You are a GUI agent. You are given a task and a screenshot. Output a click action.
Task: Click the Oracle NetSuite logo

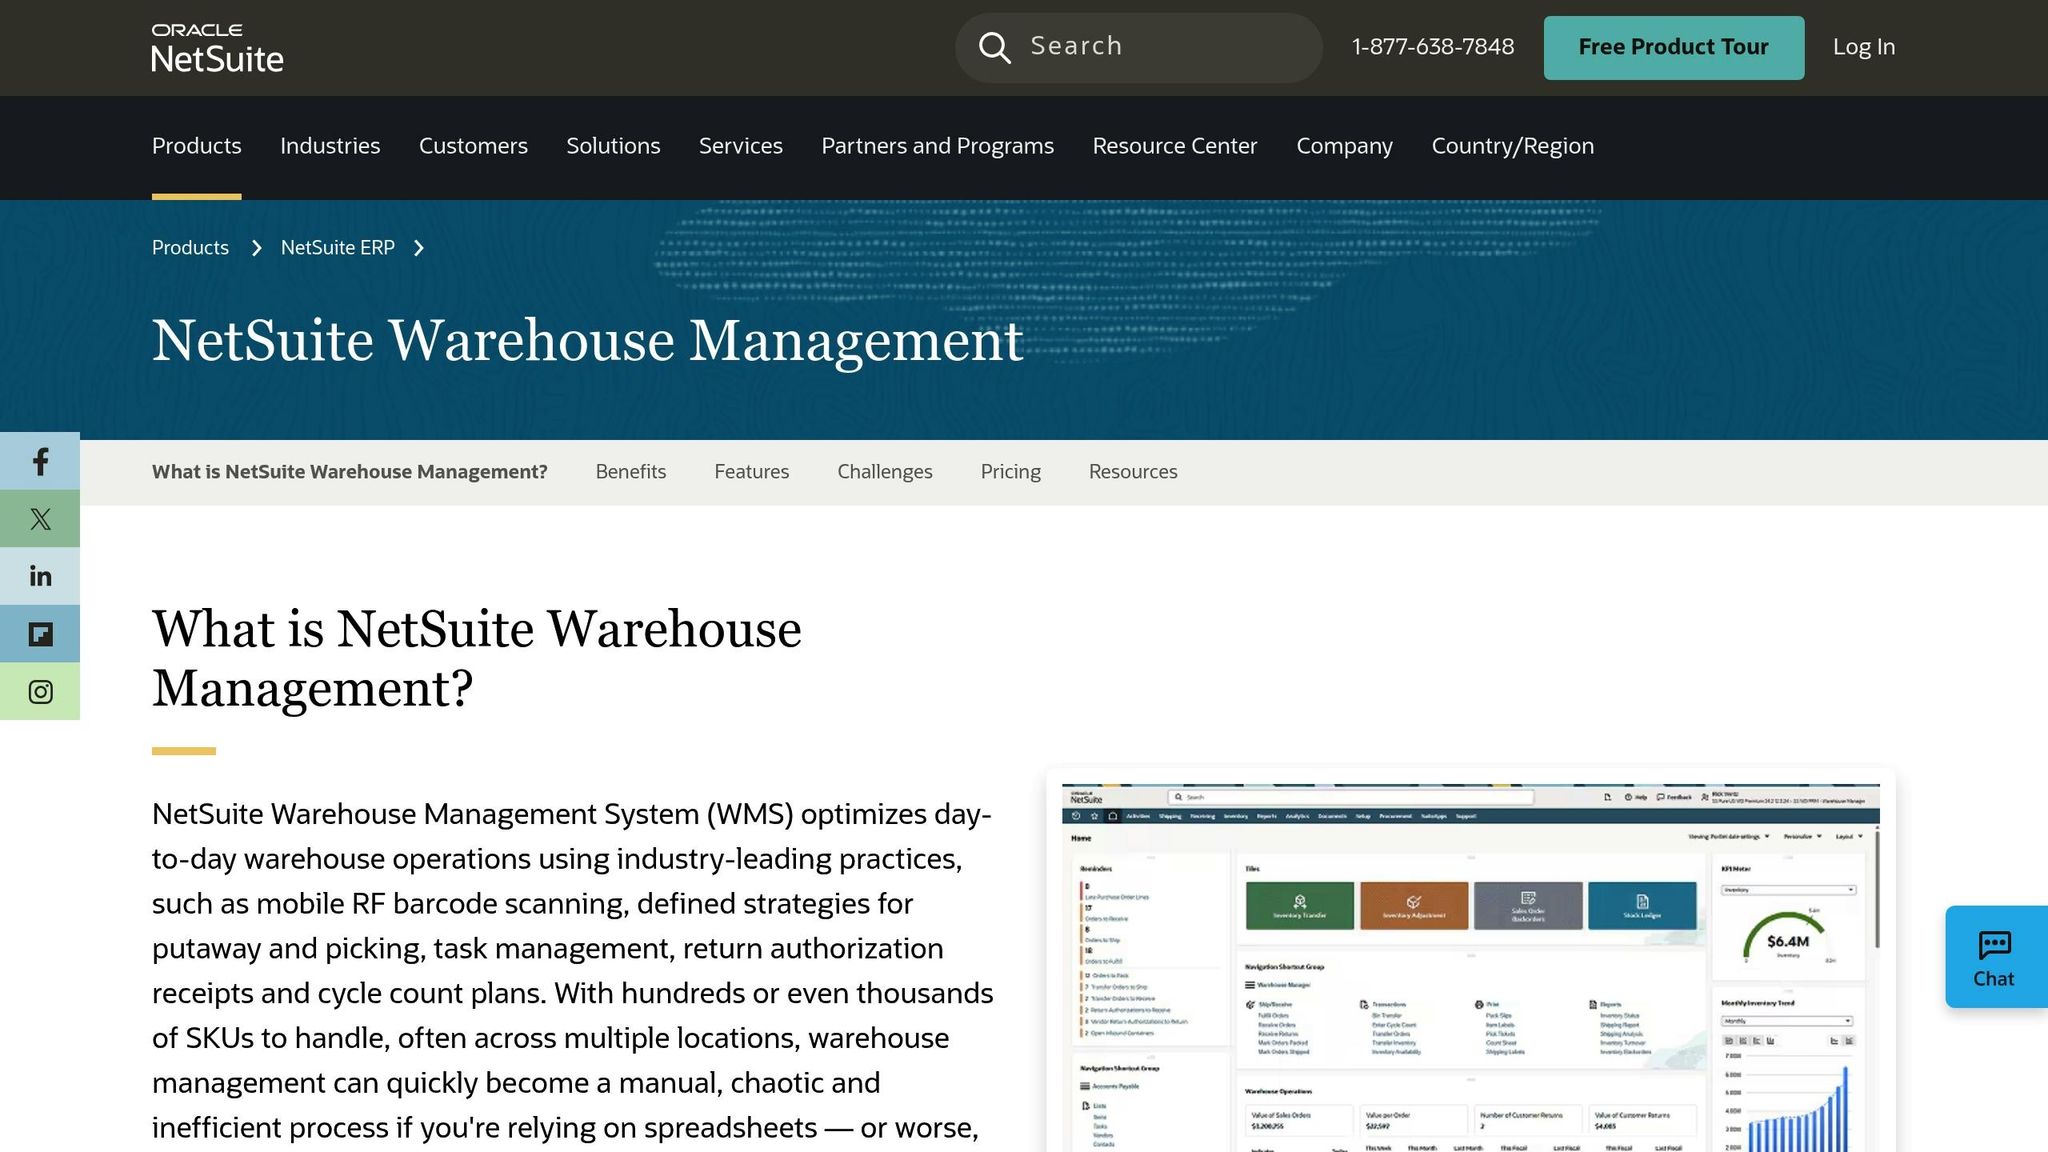click(217, 48)
